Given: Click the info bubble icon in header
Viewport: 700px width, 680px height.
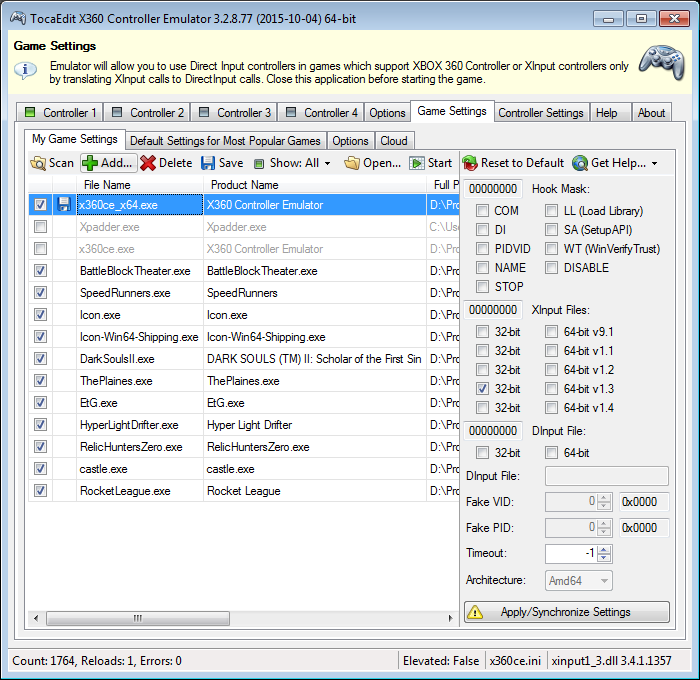Looking at the screenshot, I should click(25, 70).
